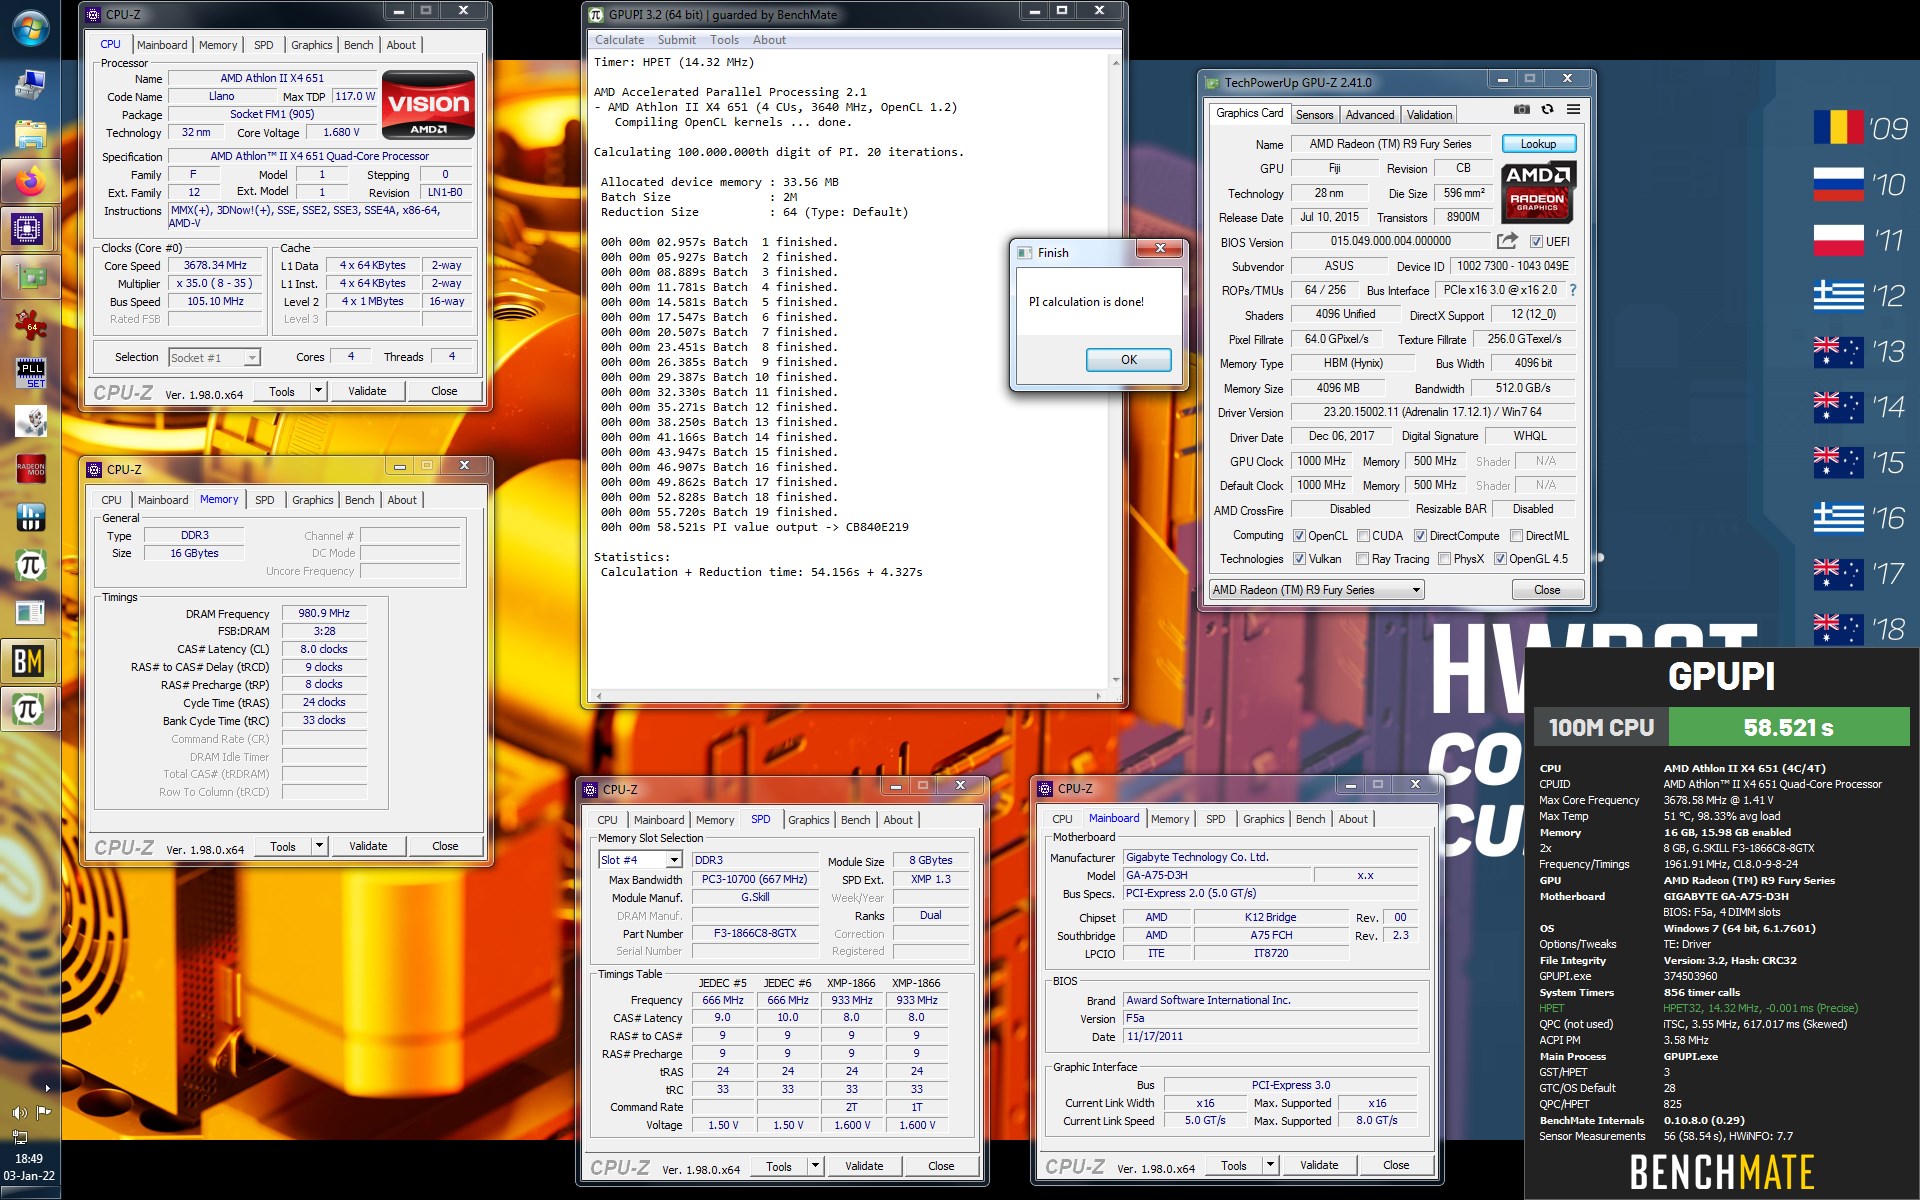
Task: Click Tools button in the CPU-Z SPD window
Action: [779, 1166]
